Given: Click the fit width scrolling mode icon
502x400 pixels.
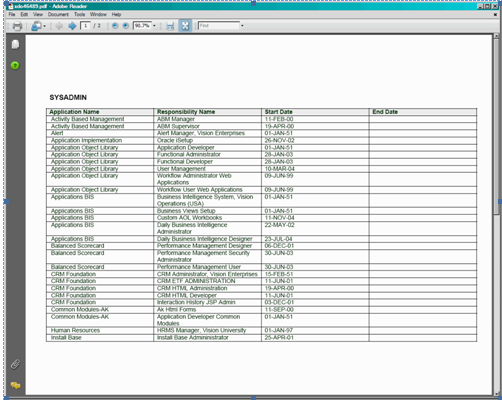Looking at the screenshot, I should pyautogui.click(x=170, y=26).
